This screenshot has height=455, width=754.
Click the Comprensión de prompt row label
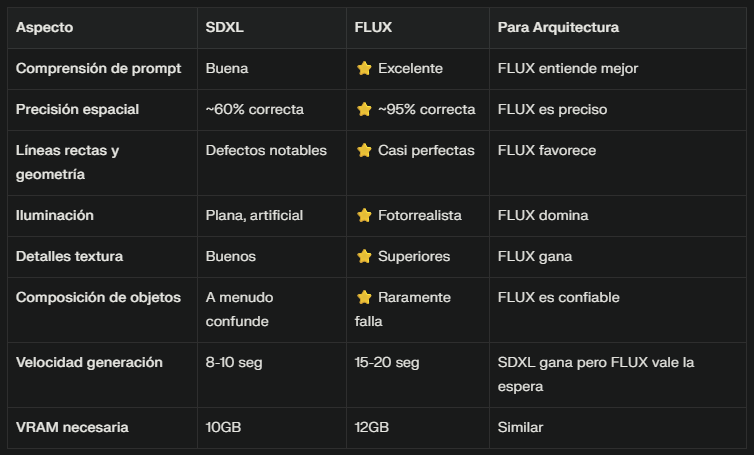click(x=99, y=69)
